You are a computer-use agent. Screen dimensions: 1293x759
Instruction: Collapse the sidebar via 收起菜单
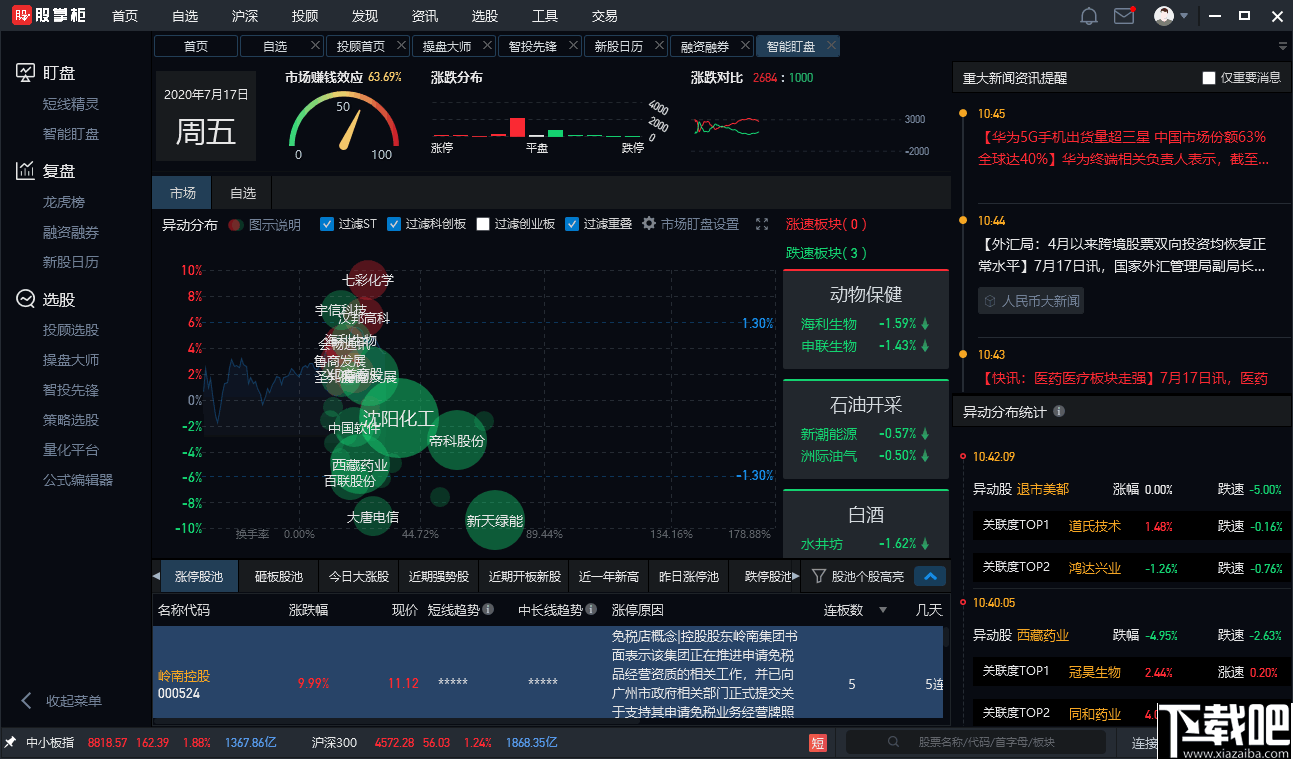click(62, 701)
